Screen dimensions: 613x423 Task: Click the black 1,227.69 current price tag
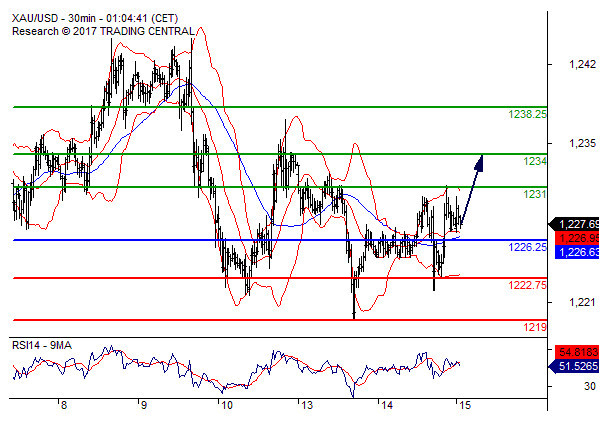574,224
